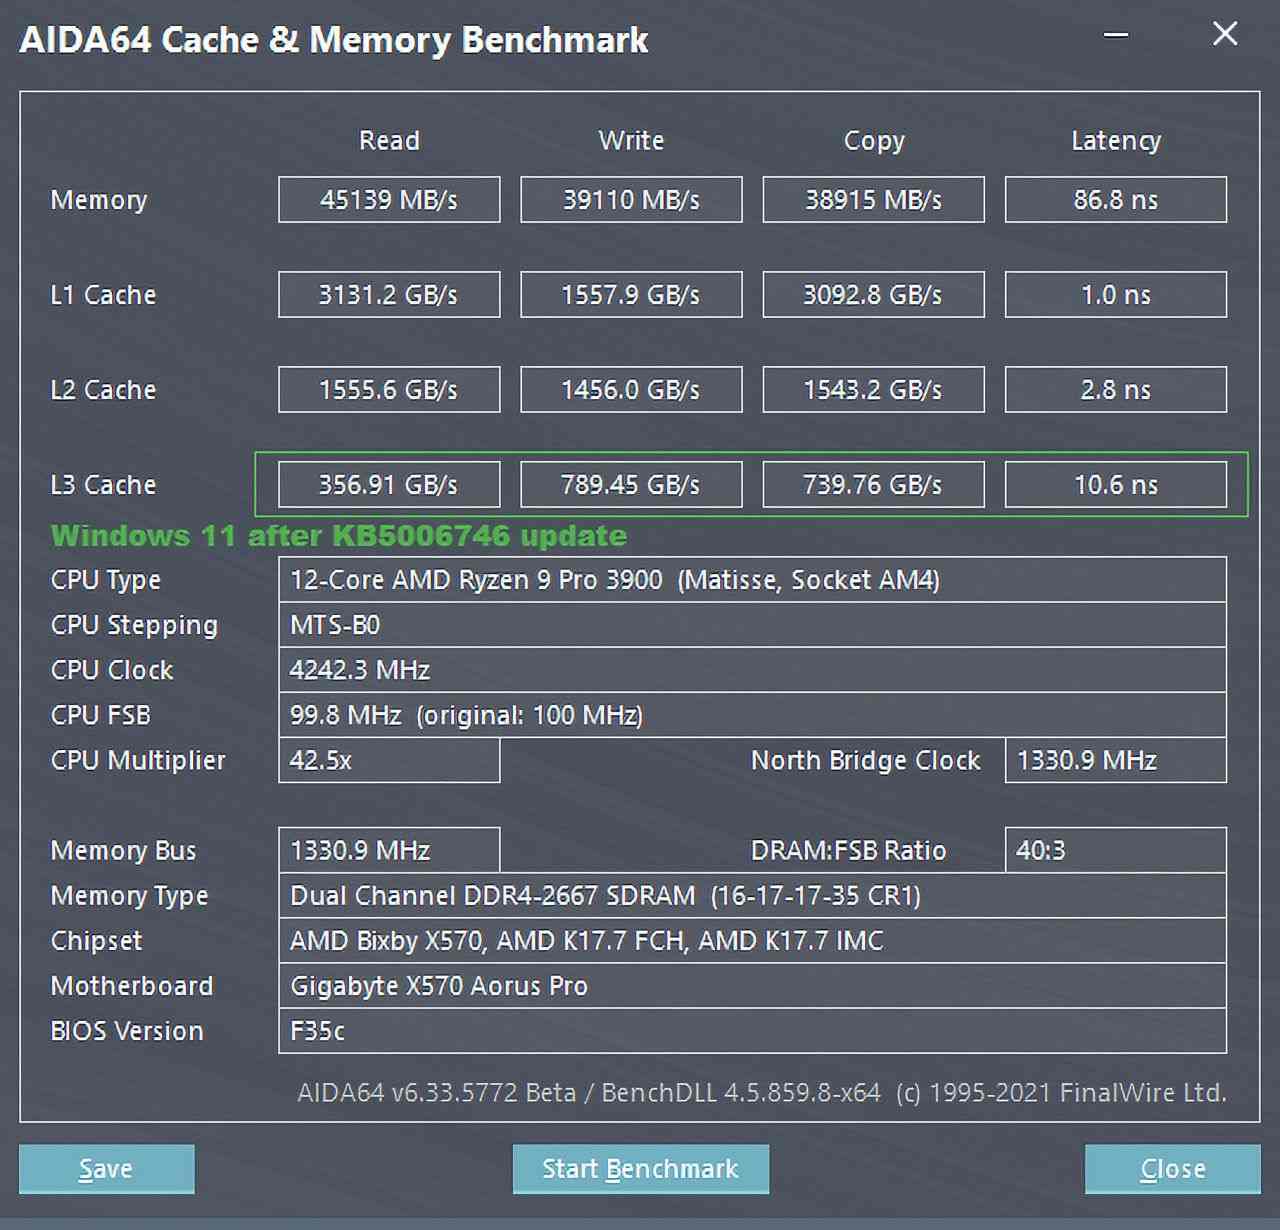Image resolution: width=1280 pixels, height=1230 pixels.
Task: Click the CPU Multiplier value 42.5x
Action: coord(389,760)
